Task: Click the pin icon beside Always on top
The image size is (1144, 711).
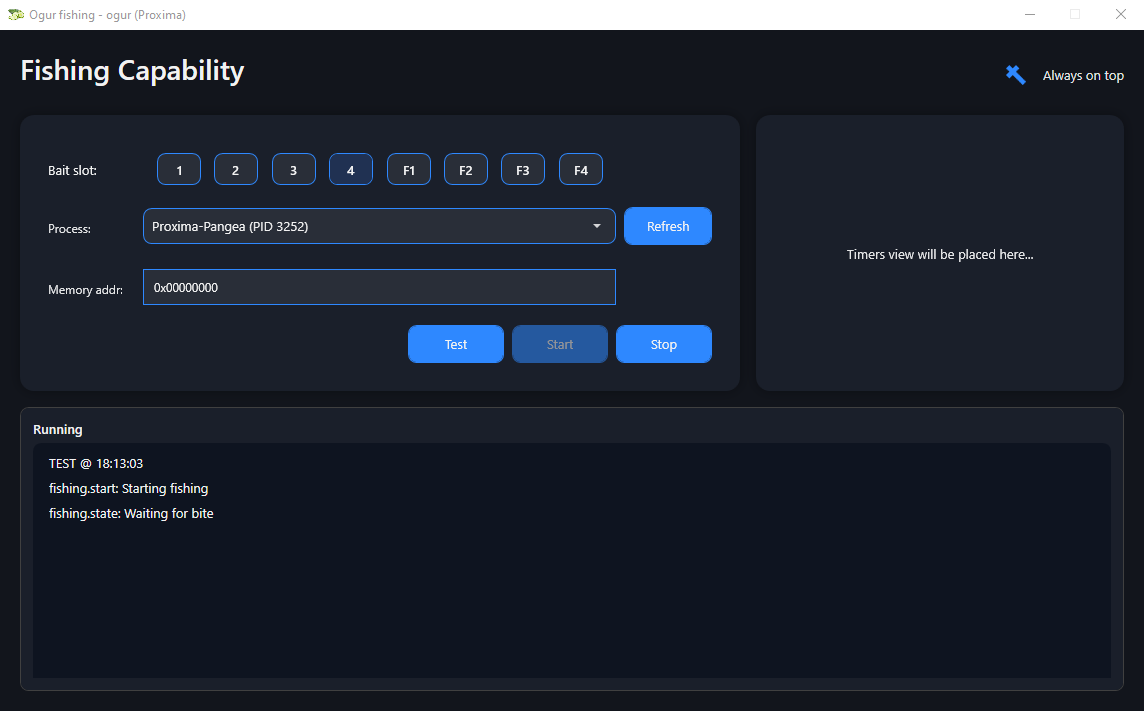Action: point(1015,75)
